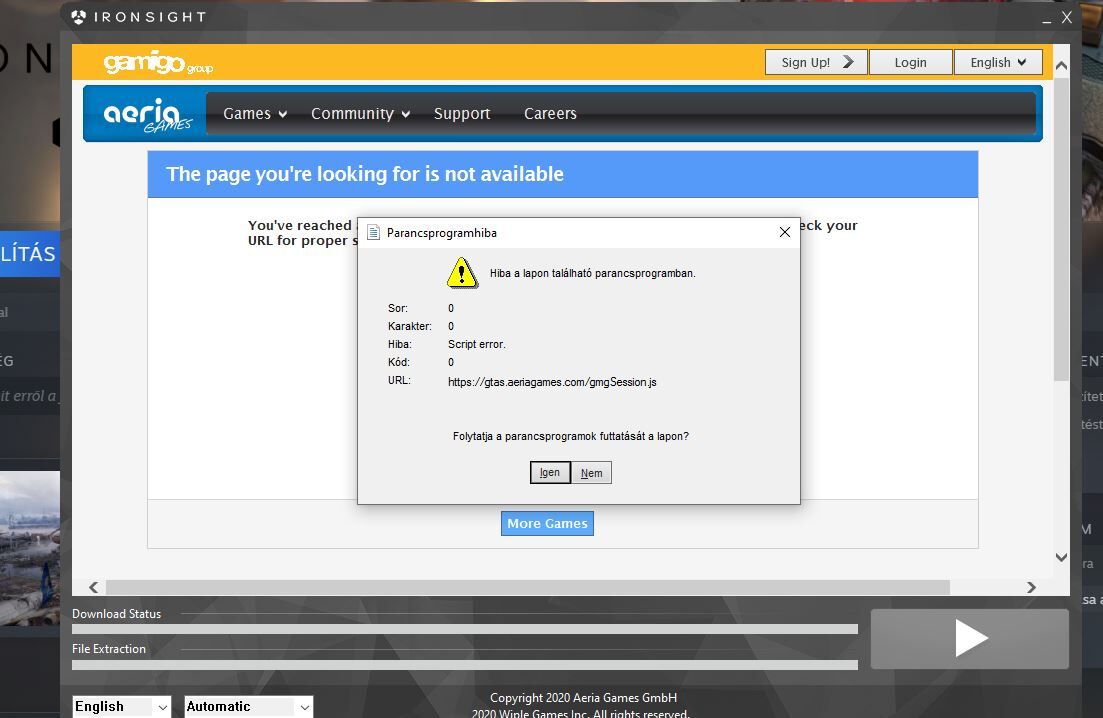Close the Ironsight launcher window
Image resolution: width=1103 pixels, height=718 pixels.
(x=1067, y=18)
